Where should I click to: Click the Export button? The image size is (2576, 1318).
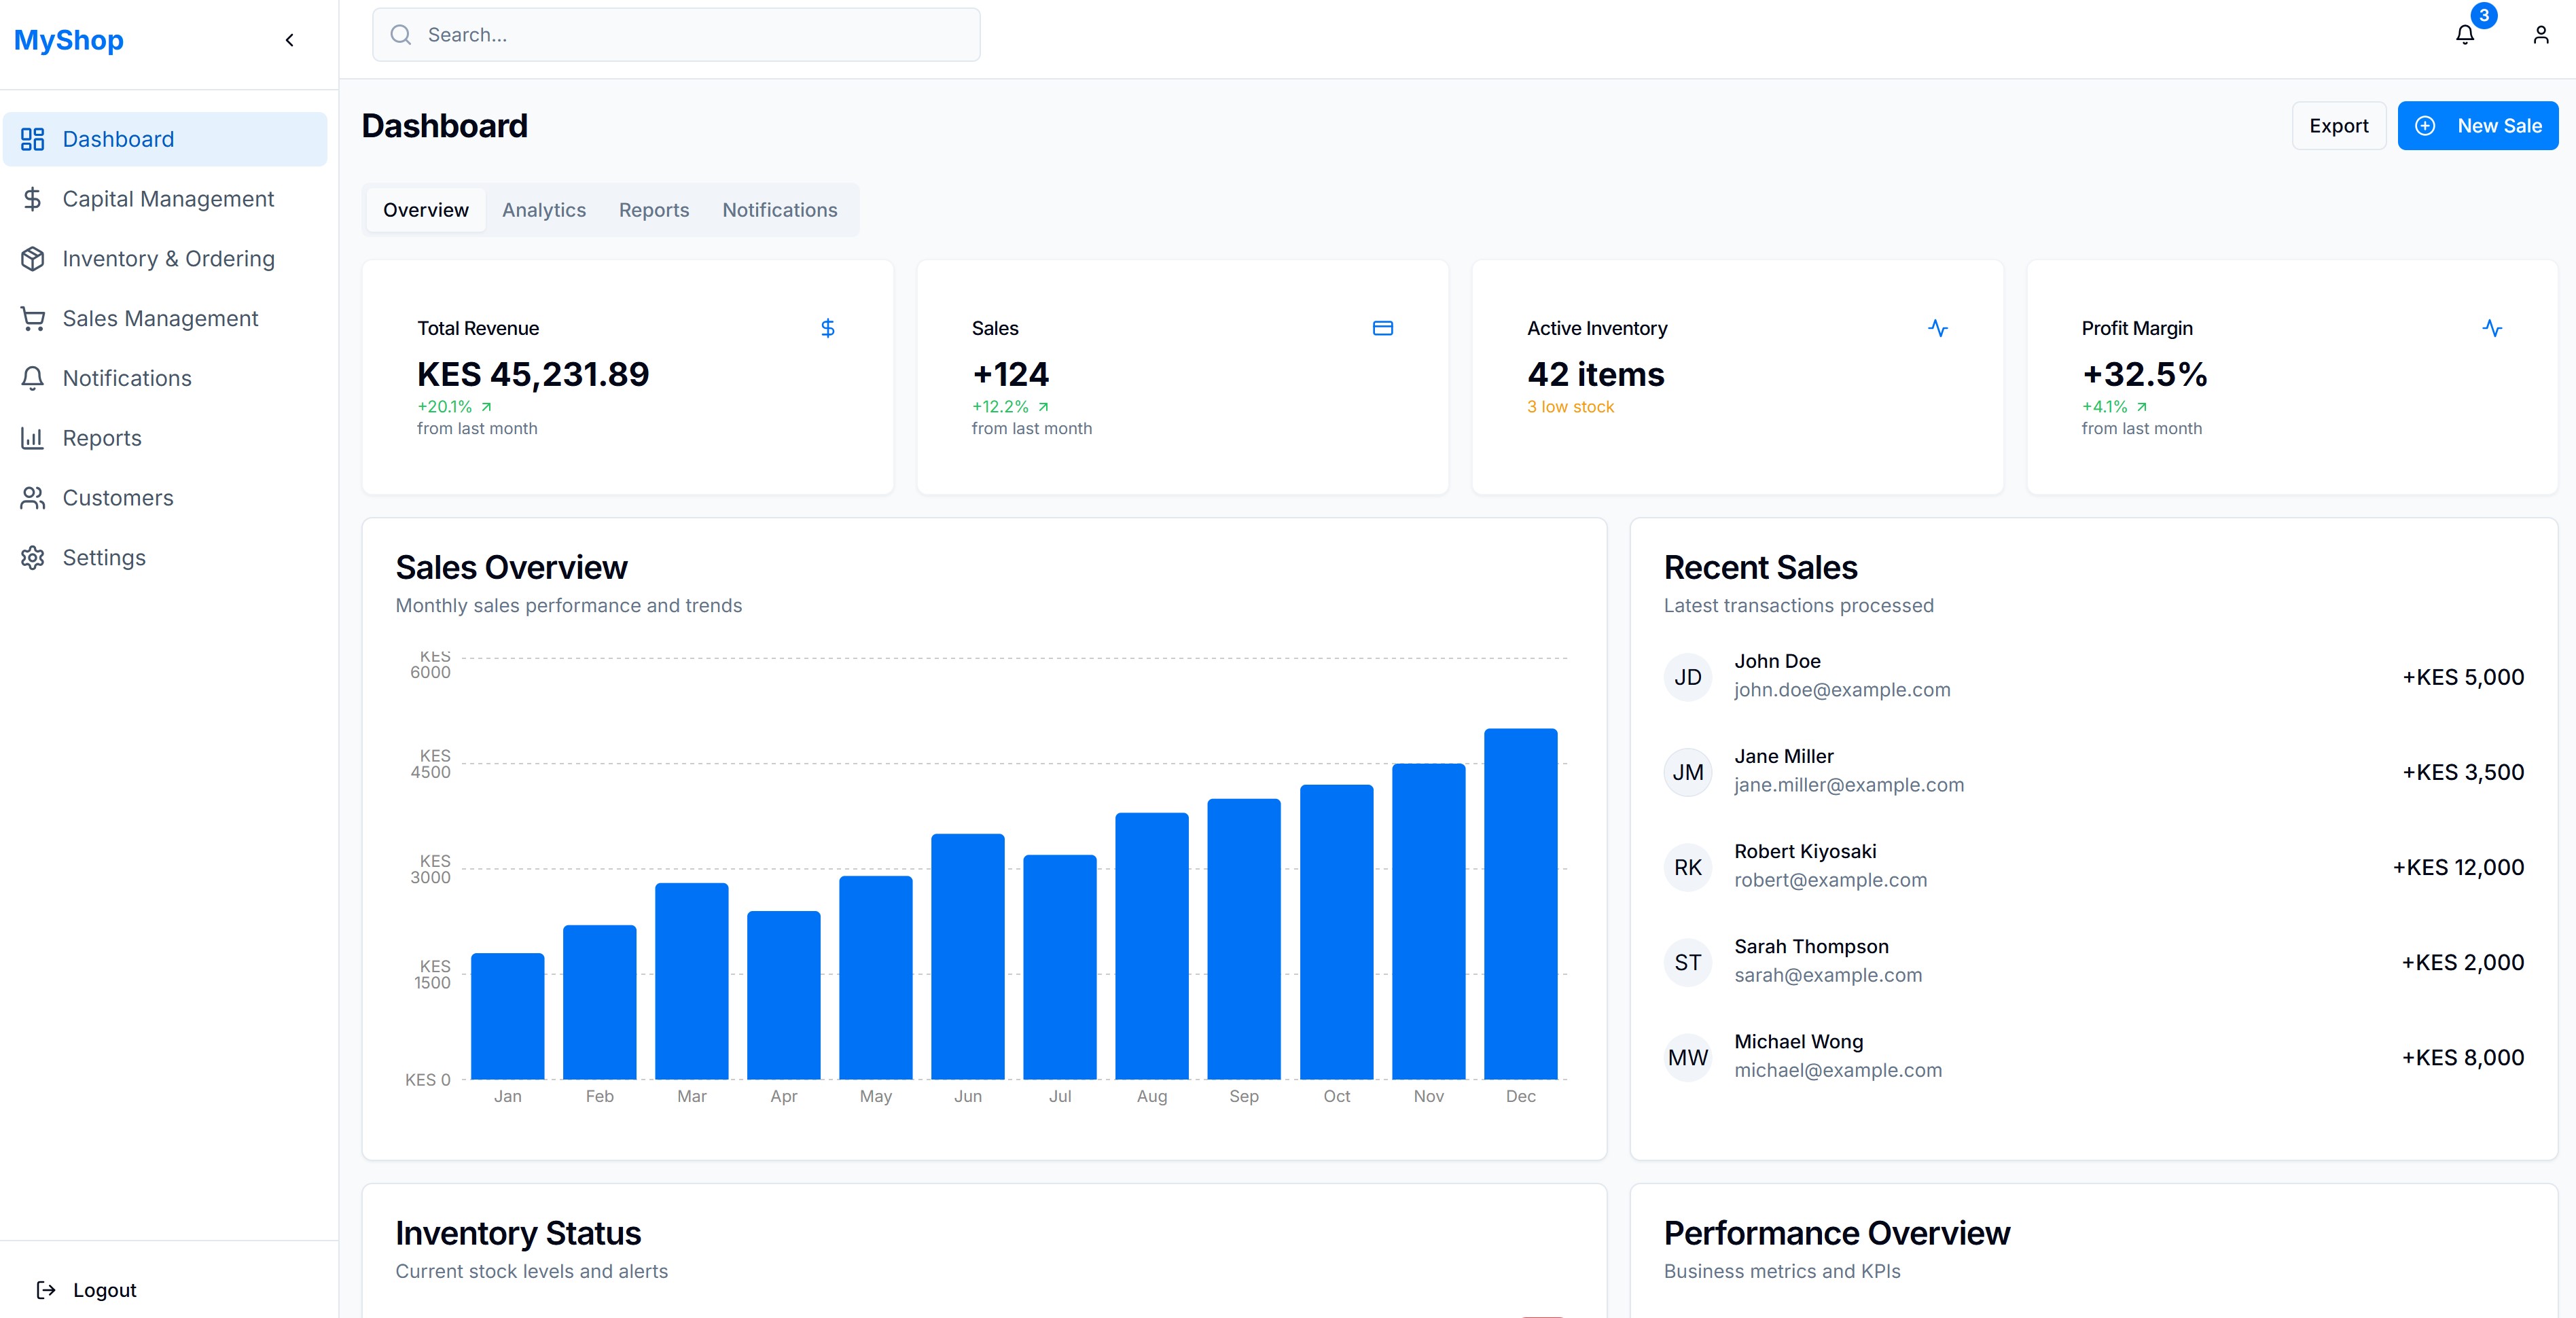2338,126
